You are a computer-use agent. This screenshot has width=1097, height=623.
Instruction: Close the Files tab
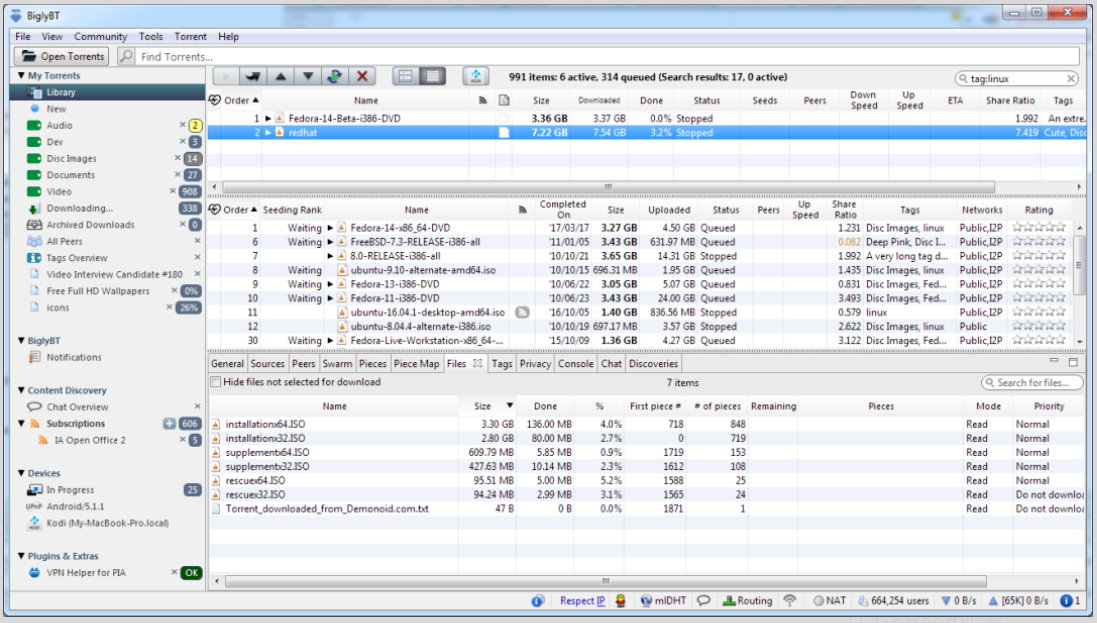(477, 363)
